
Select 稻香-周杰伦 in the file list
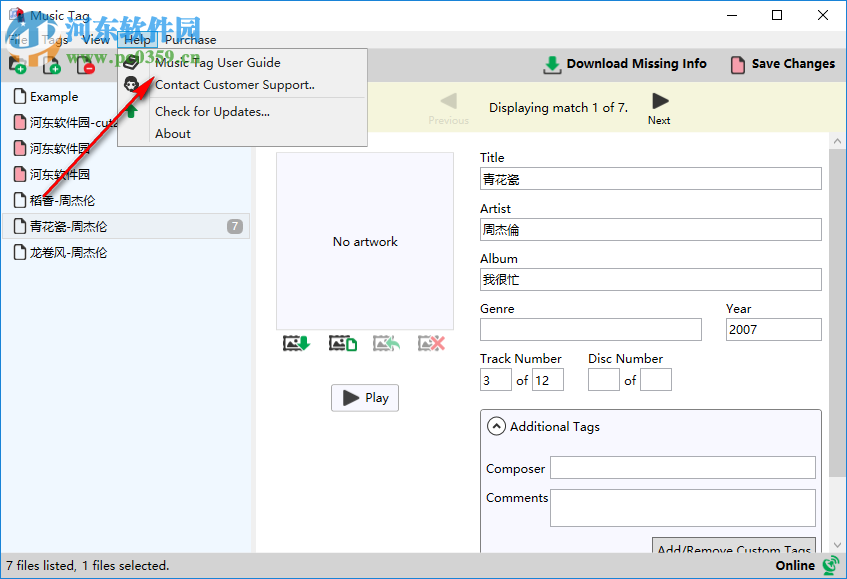62,200
